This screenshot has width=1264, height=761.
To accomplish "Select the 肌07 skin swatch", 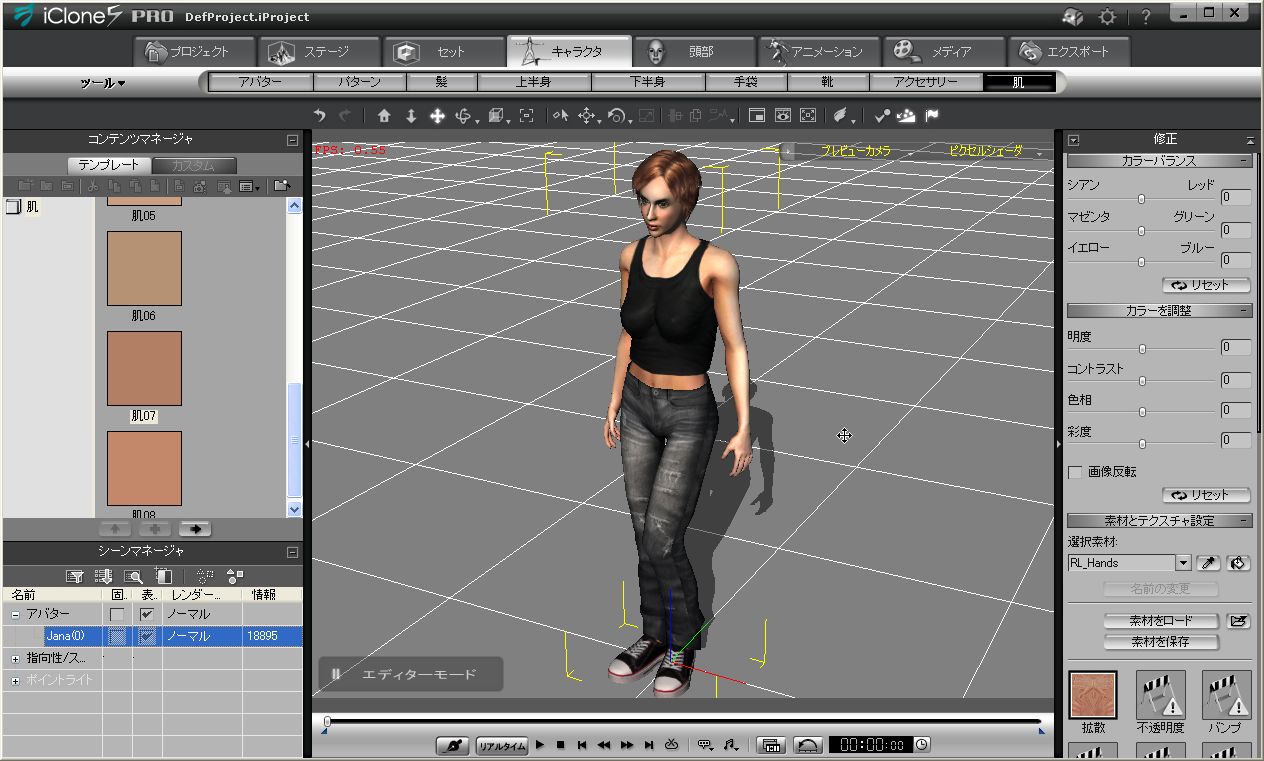I will (144, 368).
